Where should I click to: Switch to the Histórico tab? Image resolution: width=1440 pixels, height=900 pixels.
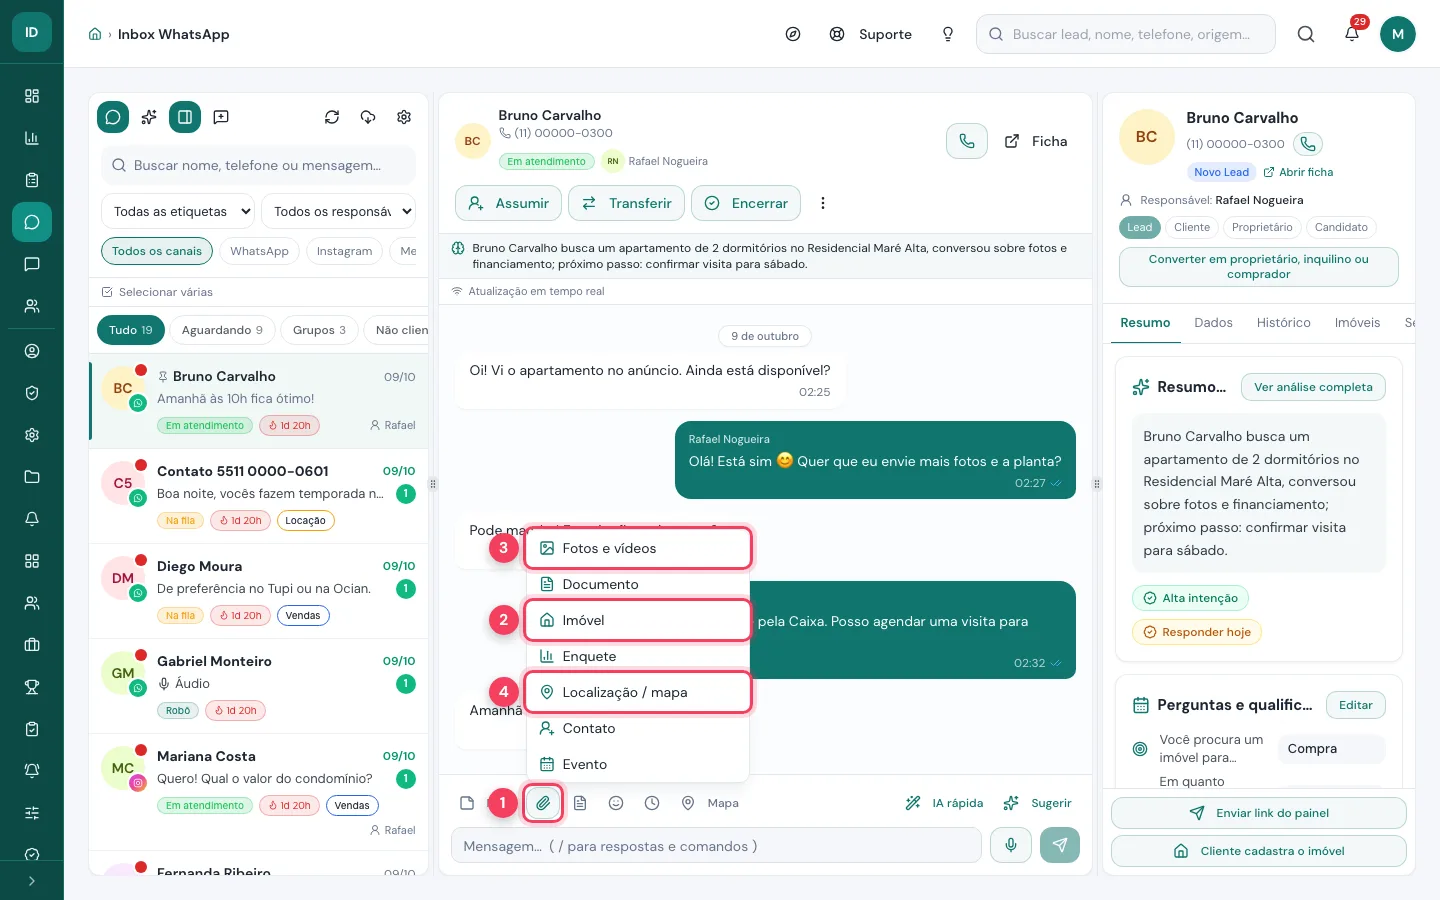(1283, 323)
